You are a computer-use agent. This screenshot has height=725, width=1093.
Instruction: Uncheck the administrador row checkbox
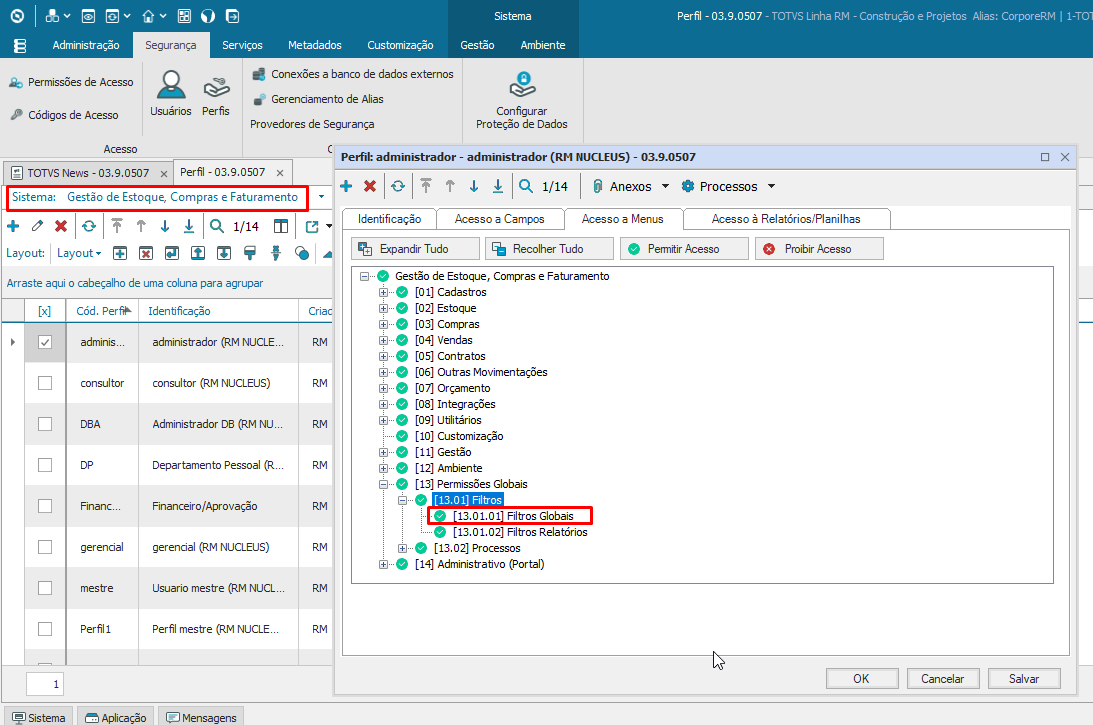pos(45,342)
